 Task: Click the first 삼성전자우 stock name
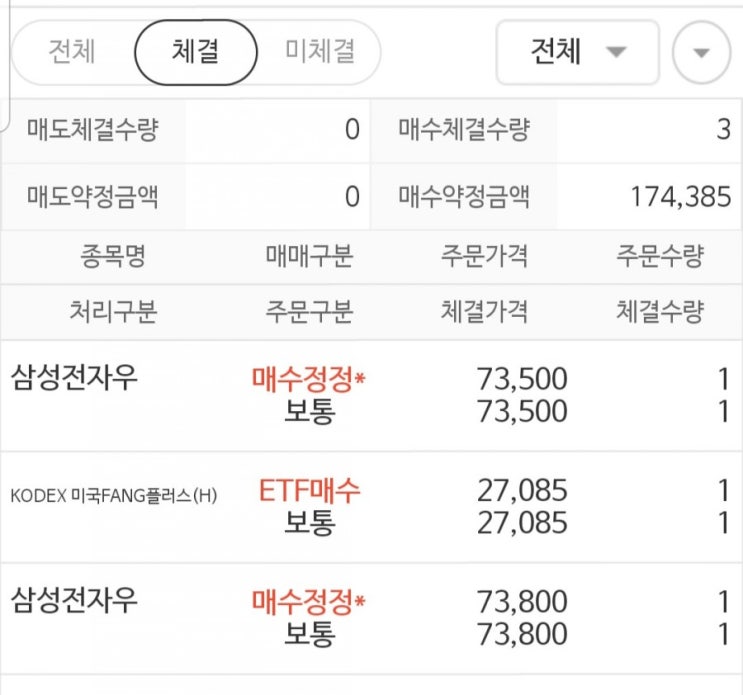[75, 379]
